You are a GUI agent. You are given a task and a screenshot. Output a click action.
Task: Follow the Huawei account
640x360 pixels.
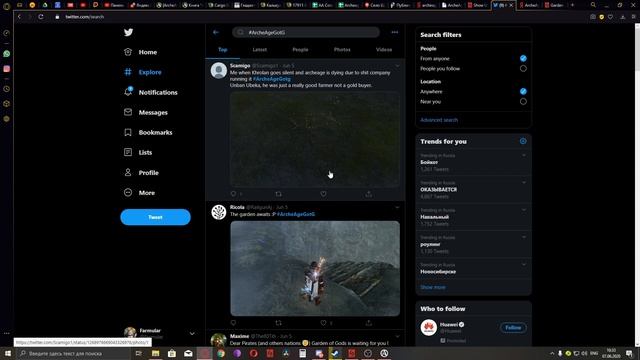click(x=513, y=328)
